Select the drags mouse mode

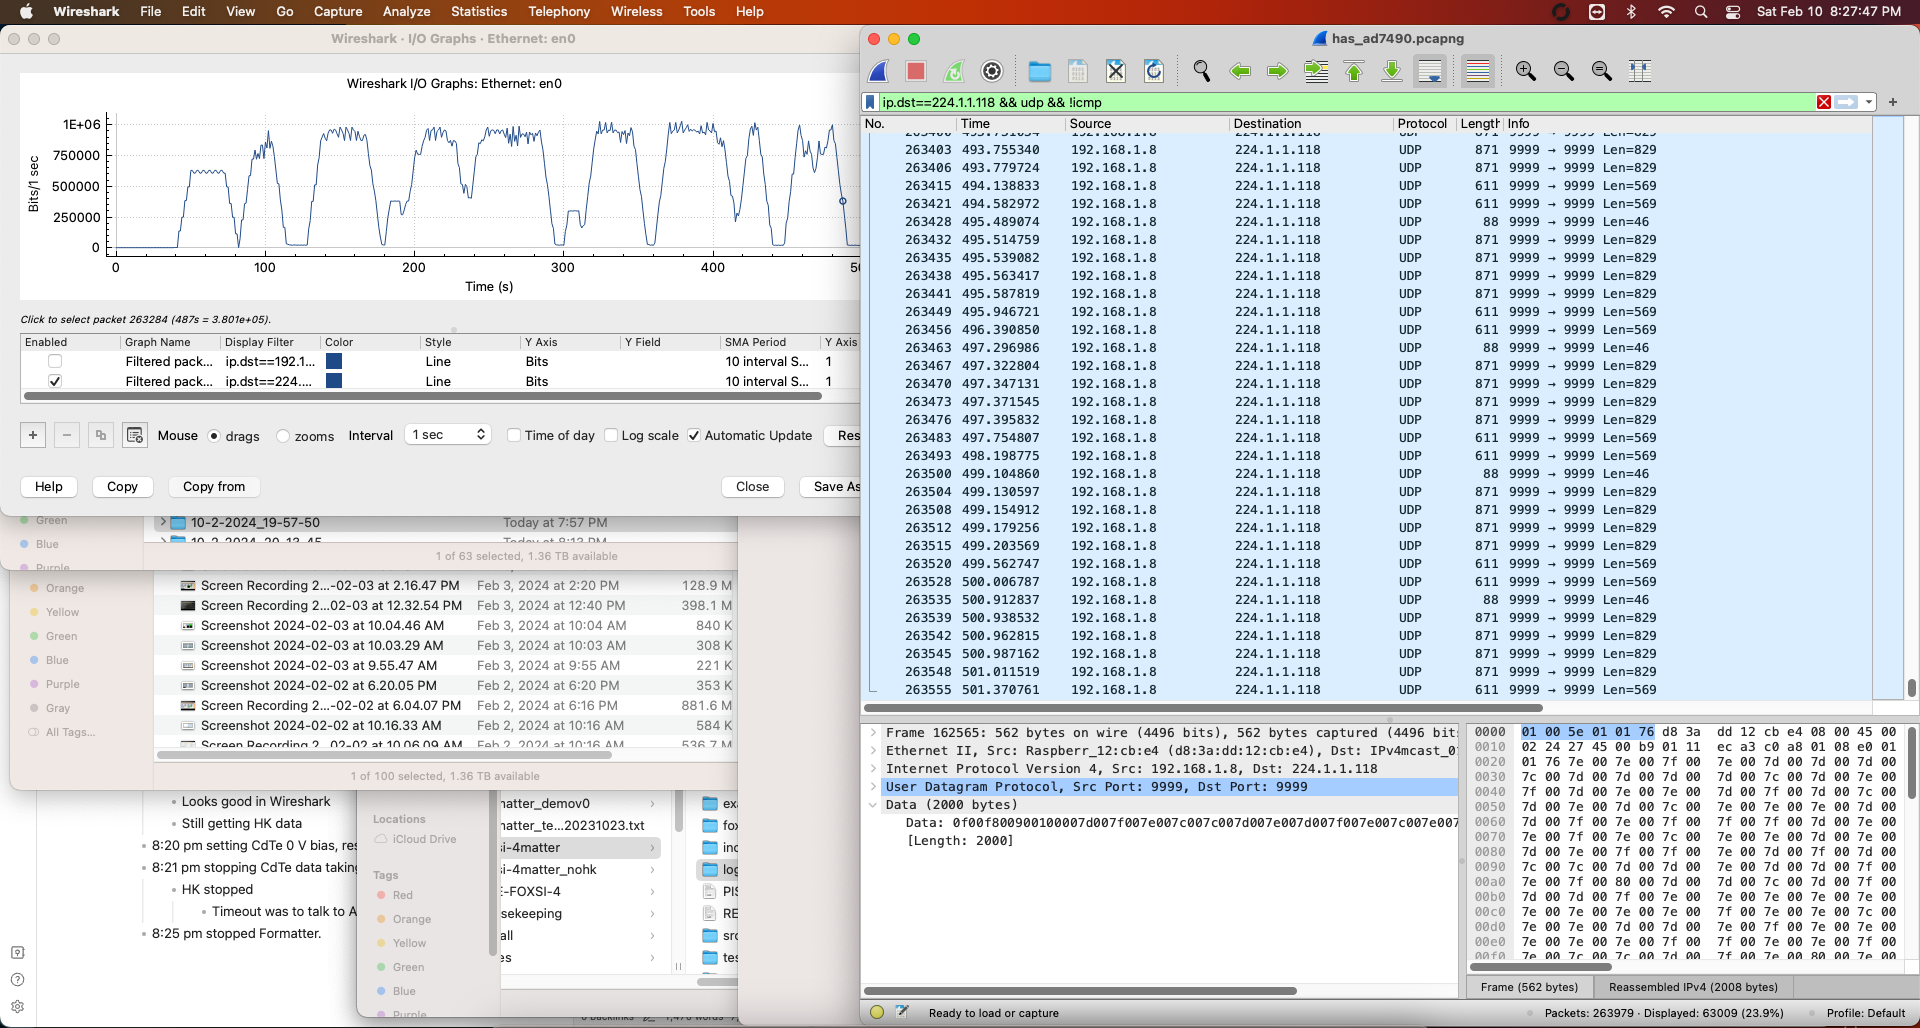214,436
